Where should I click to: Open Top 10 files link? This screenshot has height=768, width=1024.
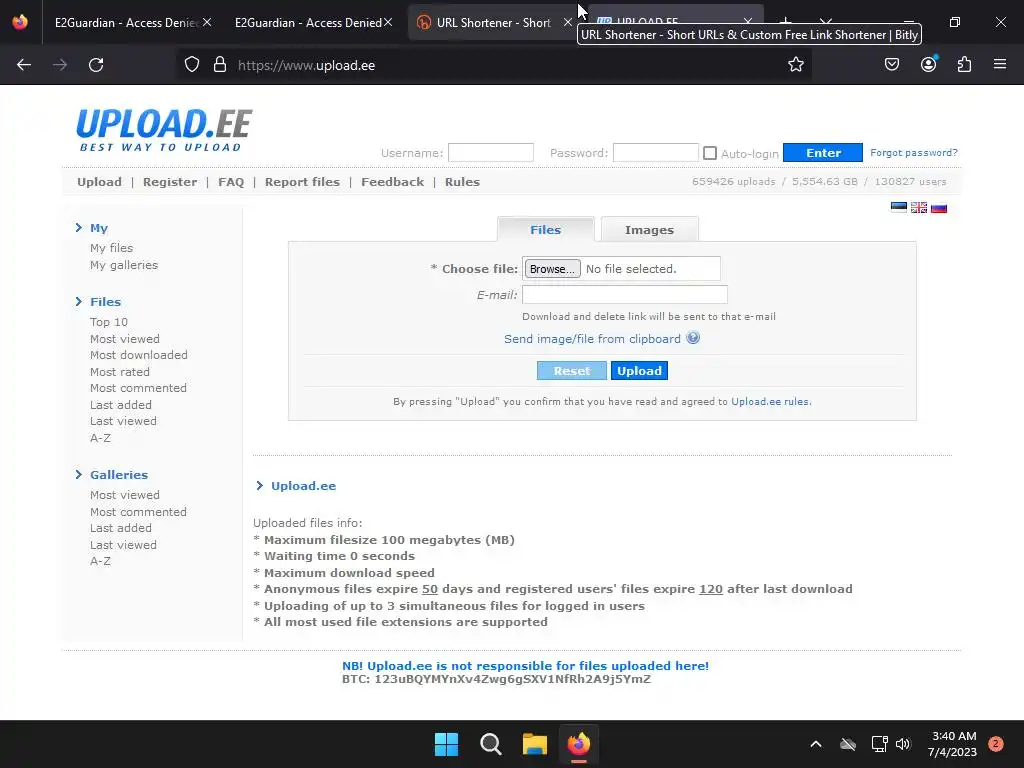point(109,321)
